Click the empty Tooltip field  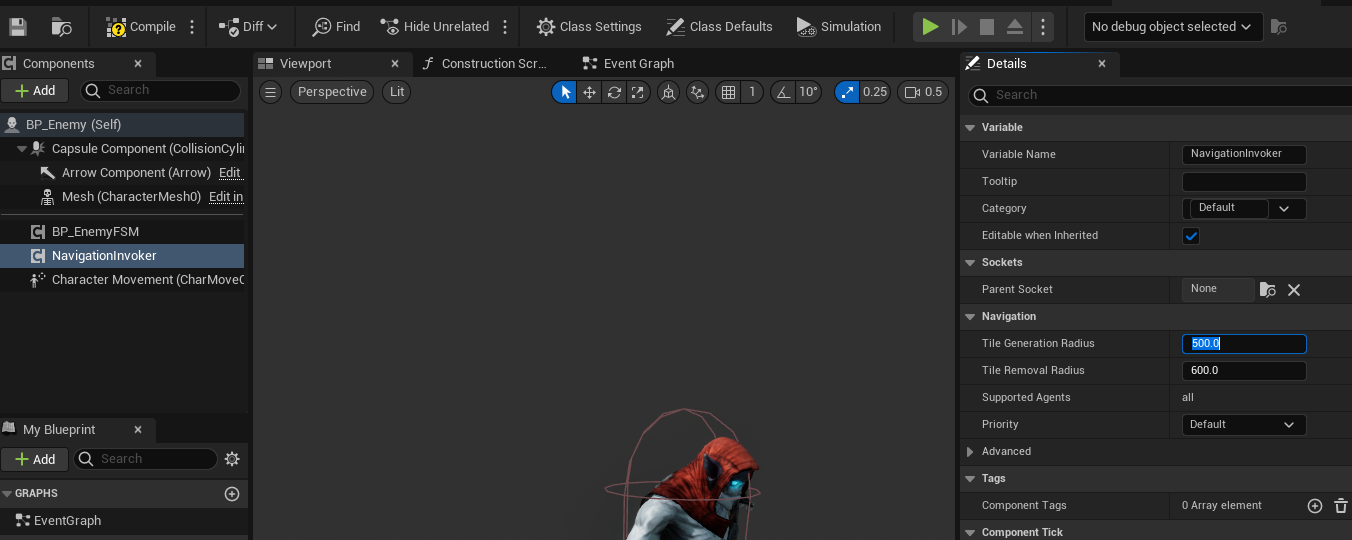pos(1244,181)
